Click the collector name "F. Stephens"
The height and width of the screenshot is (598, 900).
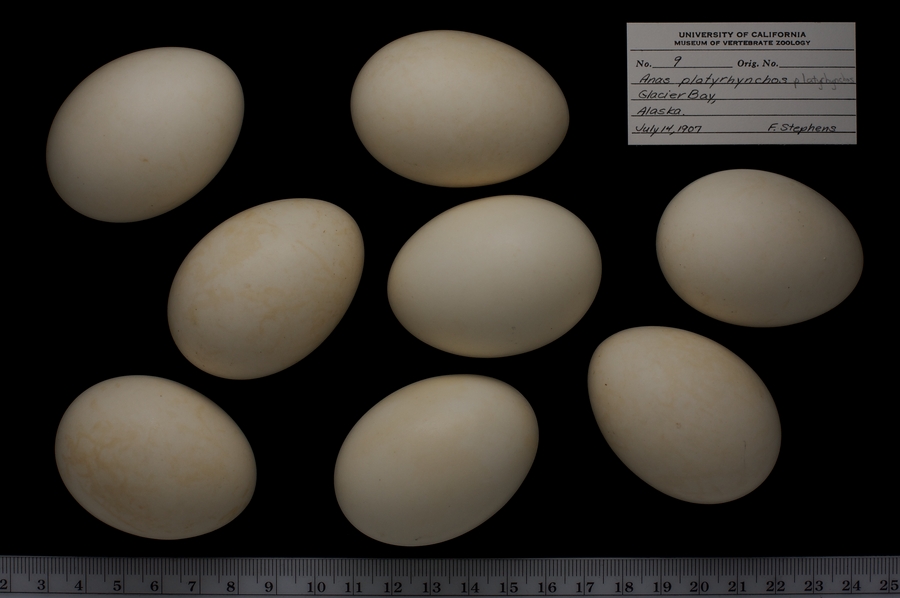[x=802, y=127]
